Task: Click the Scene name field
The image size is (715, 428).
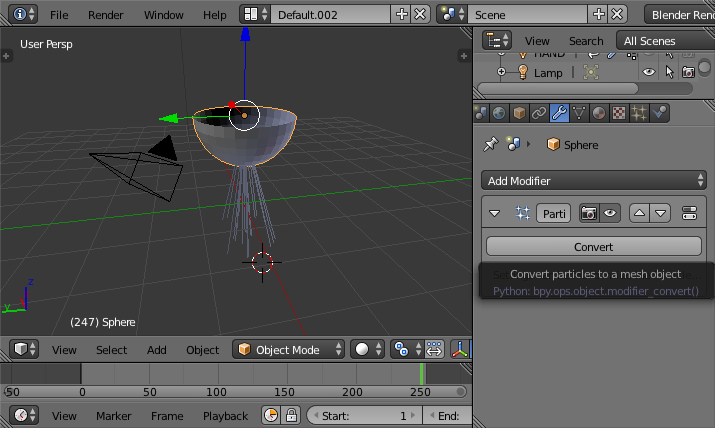Action: pos(528,15)
